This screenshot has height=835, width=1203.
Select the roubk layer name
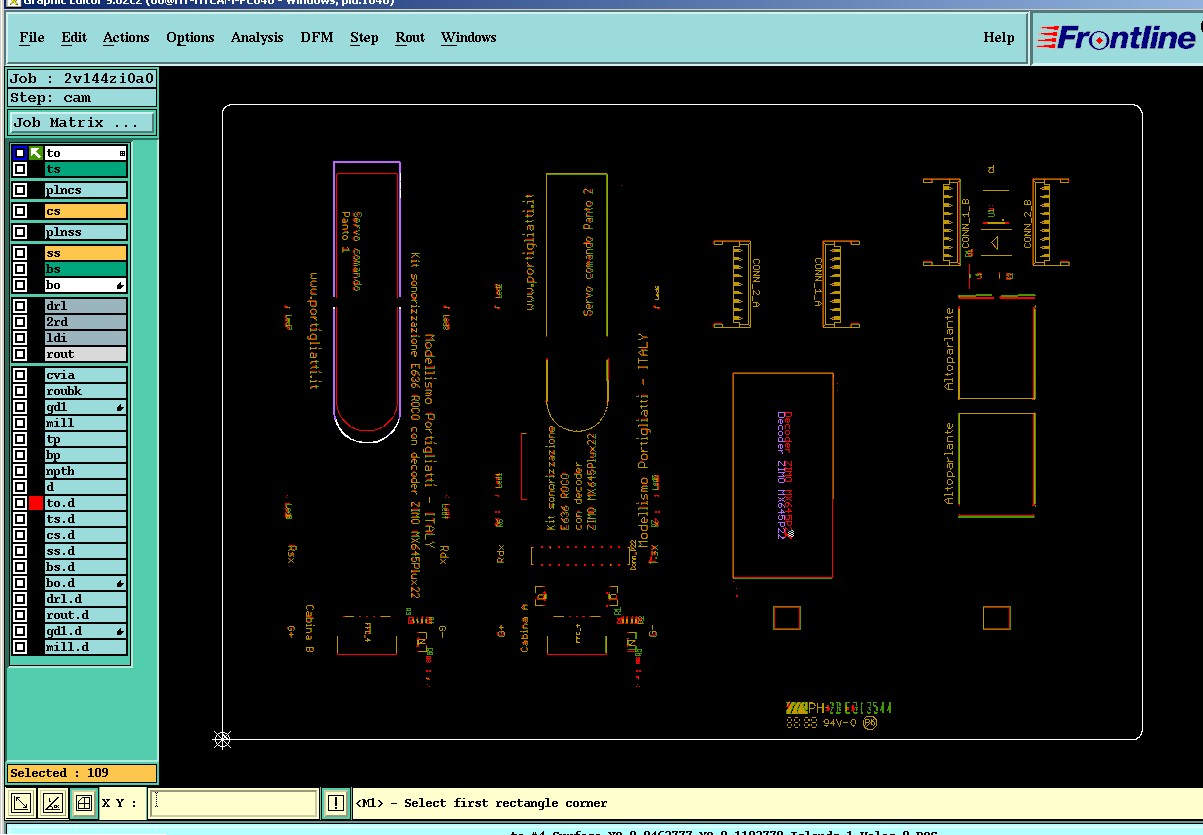[85, 391]
